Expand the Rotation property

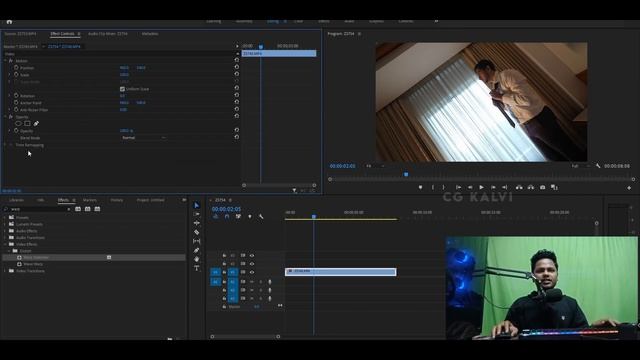(x=10, y=96)
